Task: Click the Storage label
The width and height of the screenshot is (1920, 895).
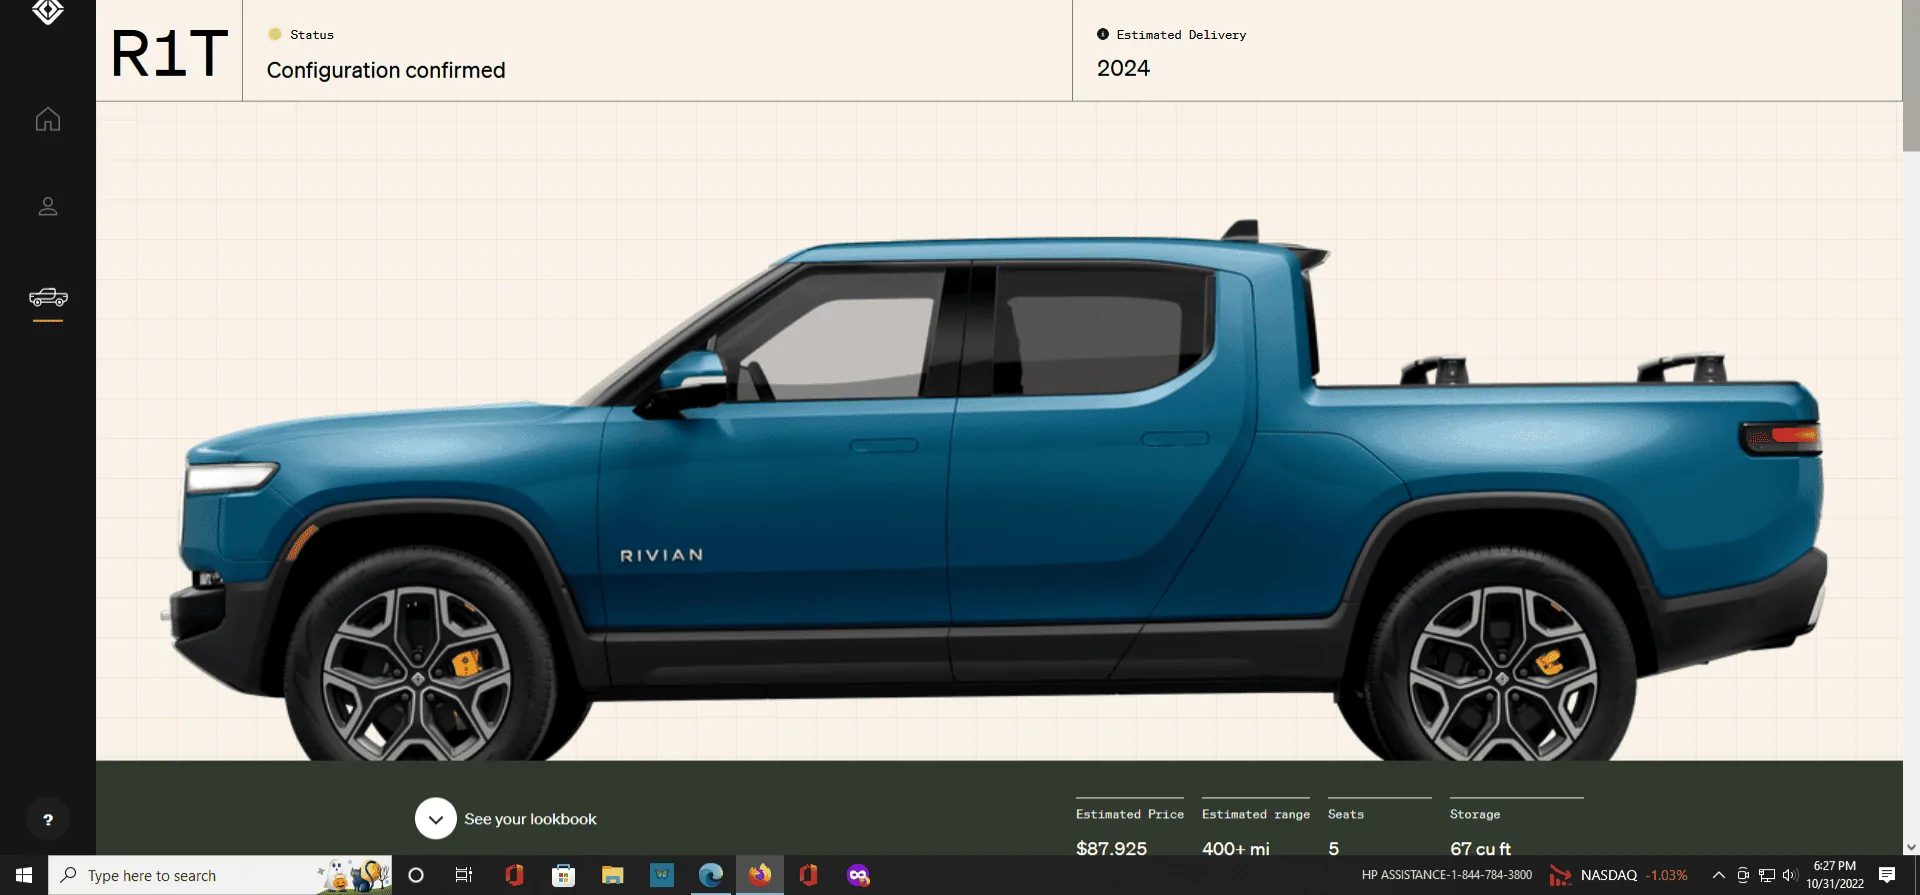Action: [x=1475, y=814]
